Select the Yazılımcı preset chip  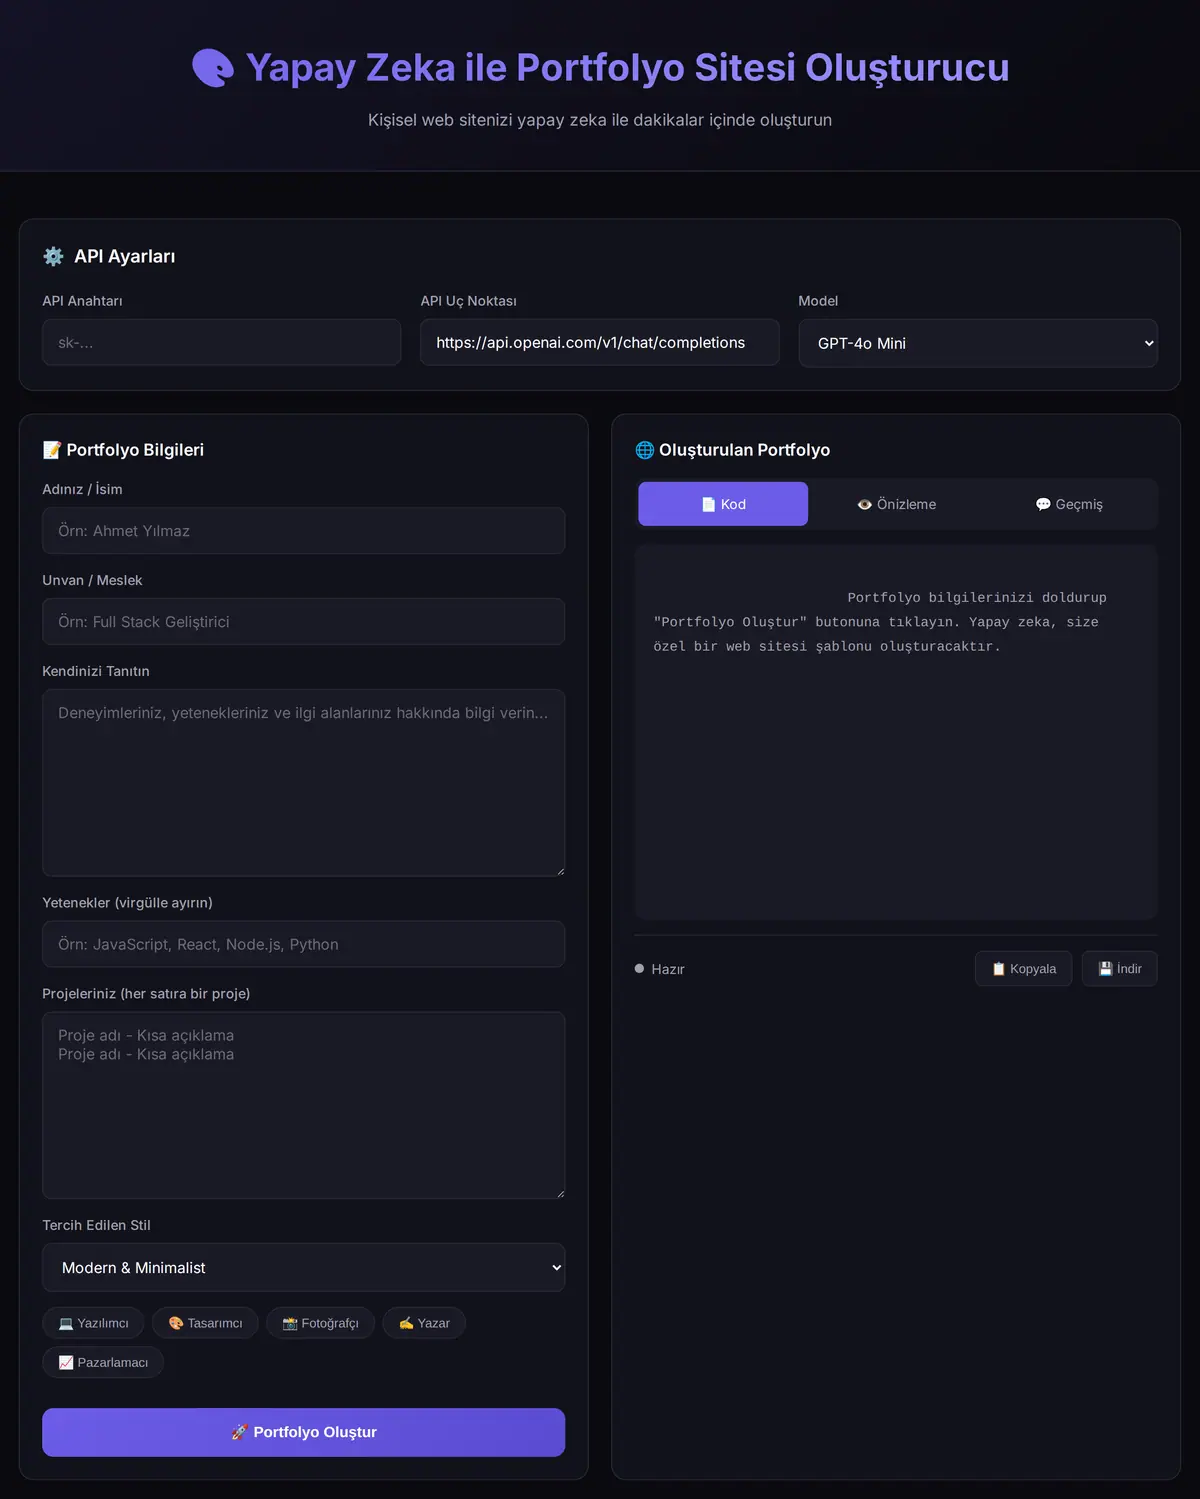[x=93, y=1323]
